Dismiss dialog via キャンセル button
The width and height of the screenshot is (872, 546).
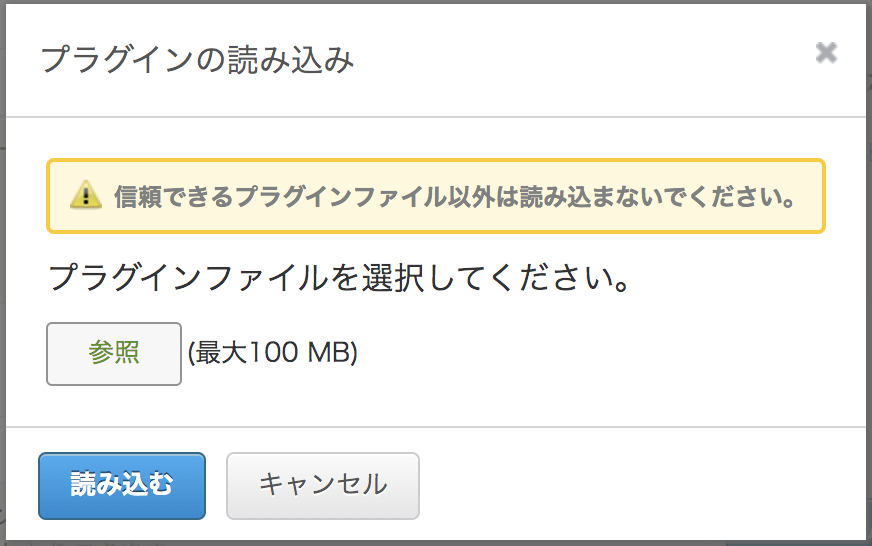(x=323, y=486)
